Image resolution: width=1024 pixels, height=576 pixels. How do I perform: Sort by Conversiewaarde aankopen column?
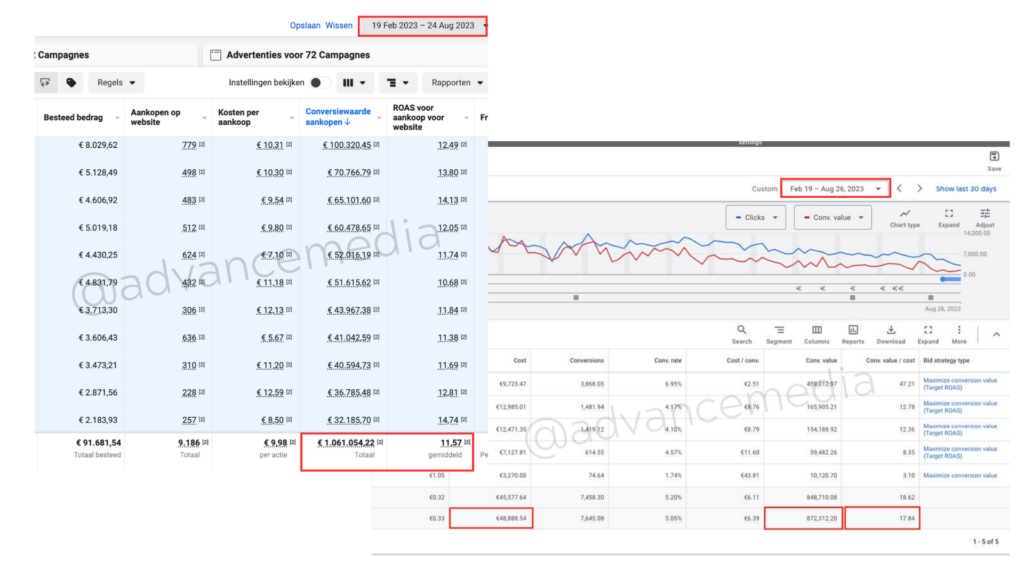[343, 119]
